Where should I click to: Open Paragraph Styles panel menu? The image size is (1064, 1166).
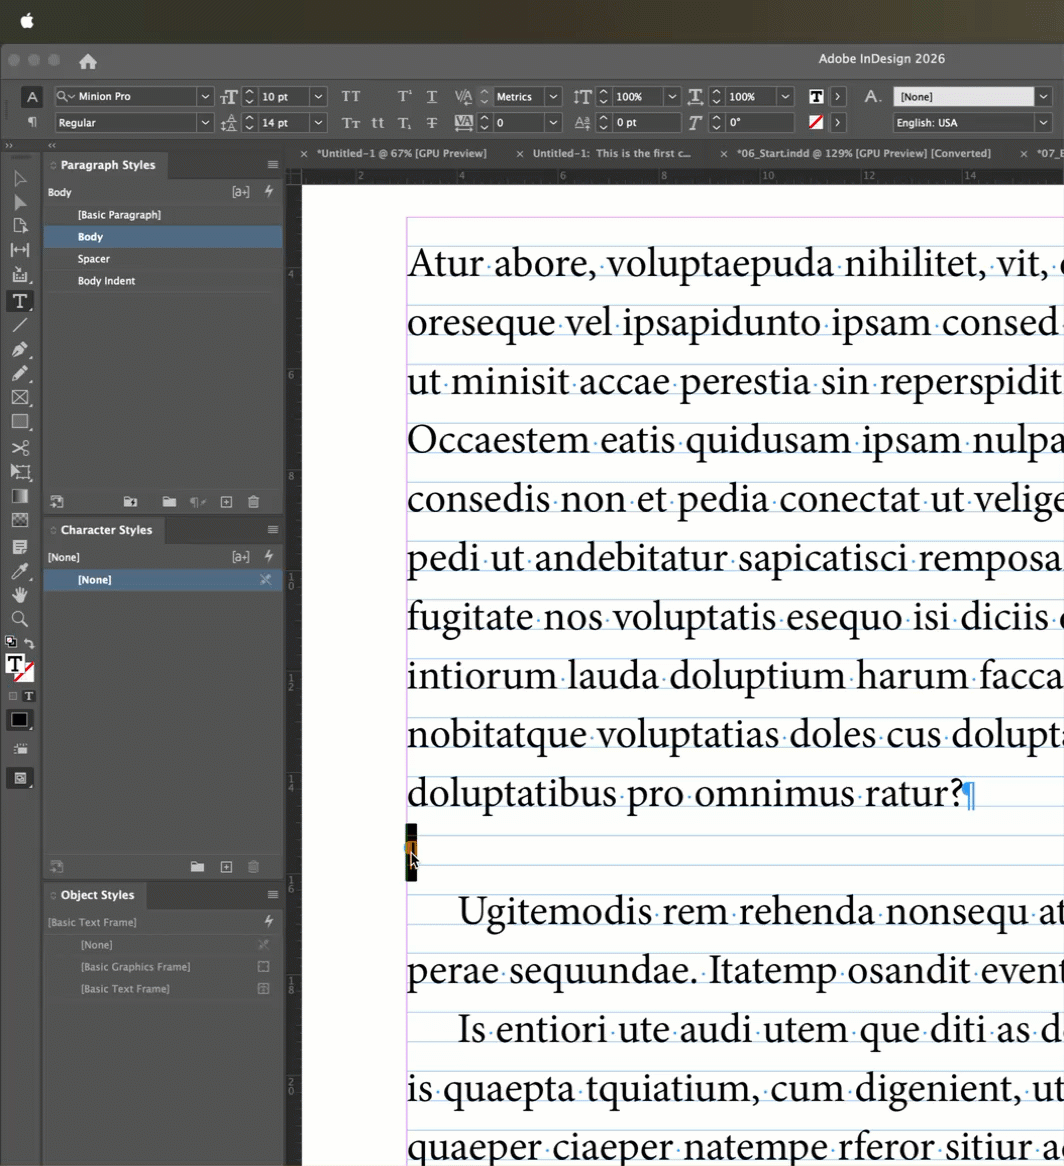273,165
